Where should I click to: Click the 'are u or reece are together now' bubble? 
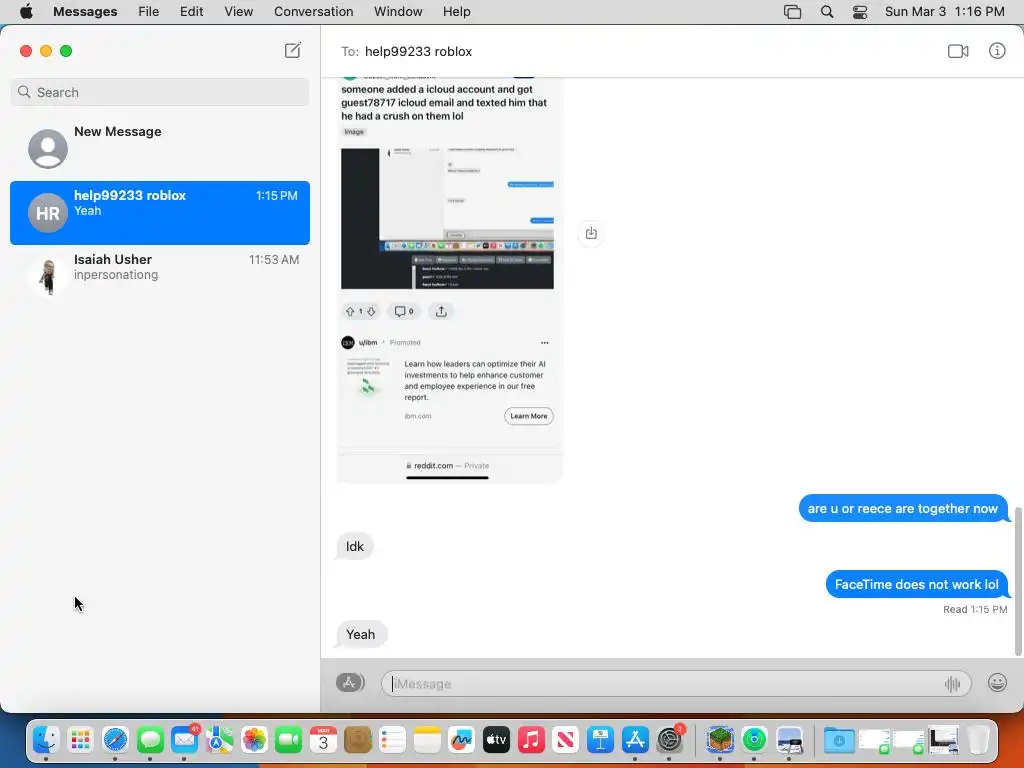(903, 509)
